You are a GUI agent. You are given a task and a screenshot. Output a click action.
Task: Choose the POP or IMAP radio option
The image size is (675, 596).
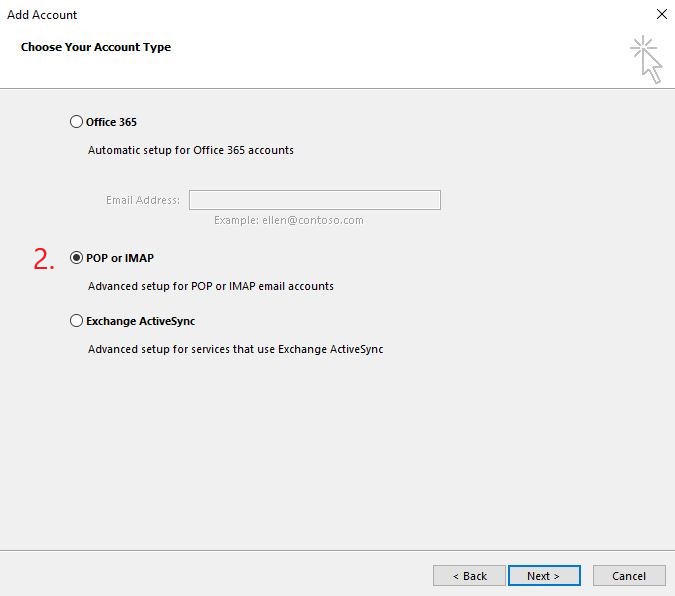76,258
